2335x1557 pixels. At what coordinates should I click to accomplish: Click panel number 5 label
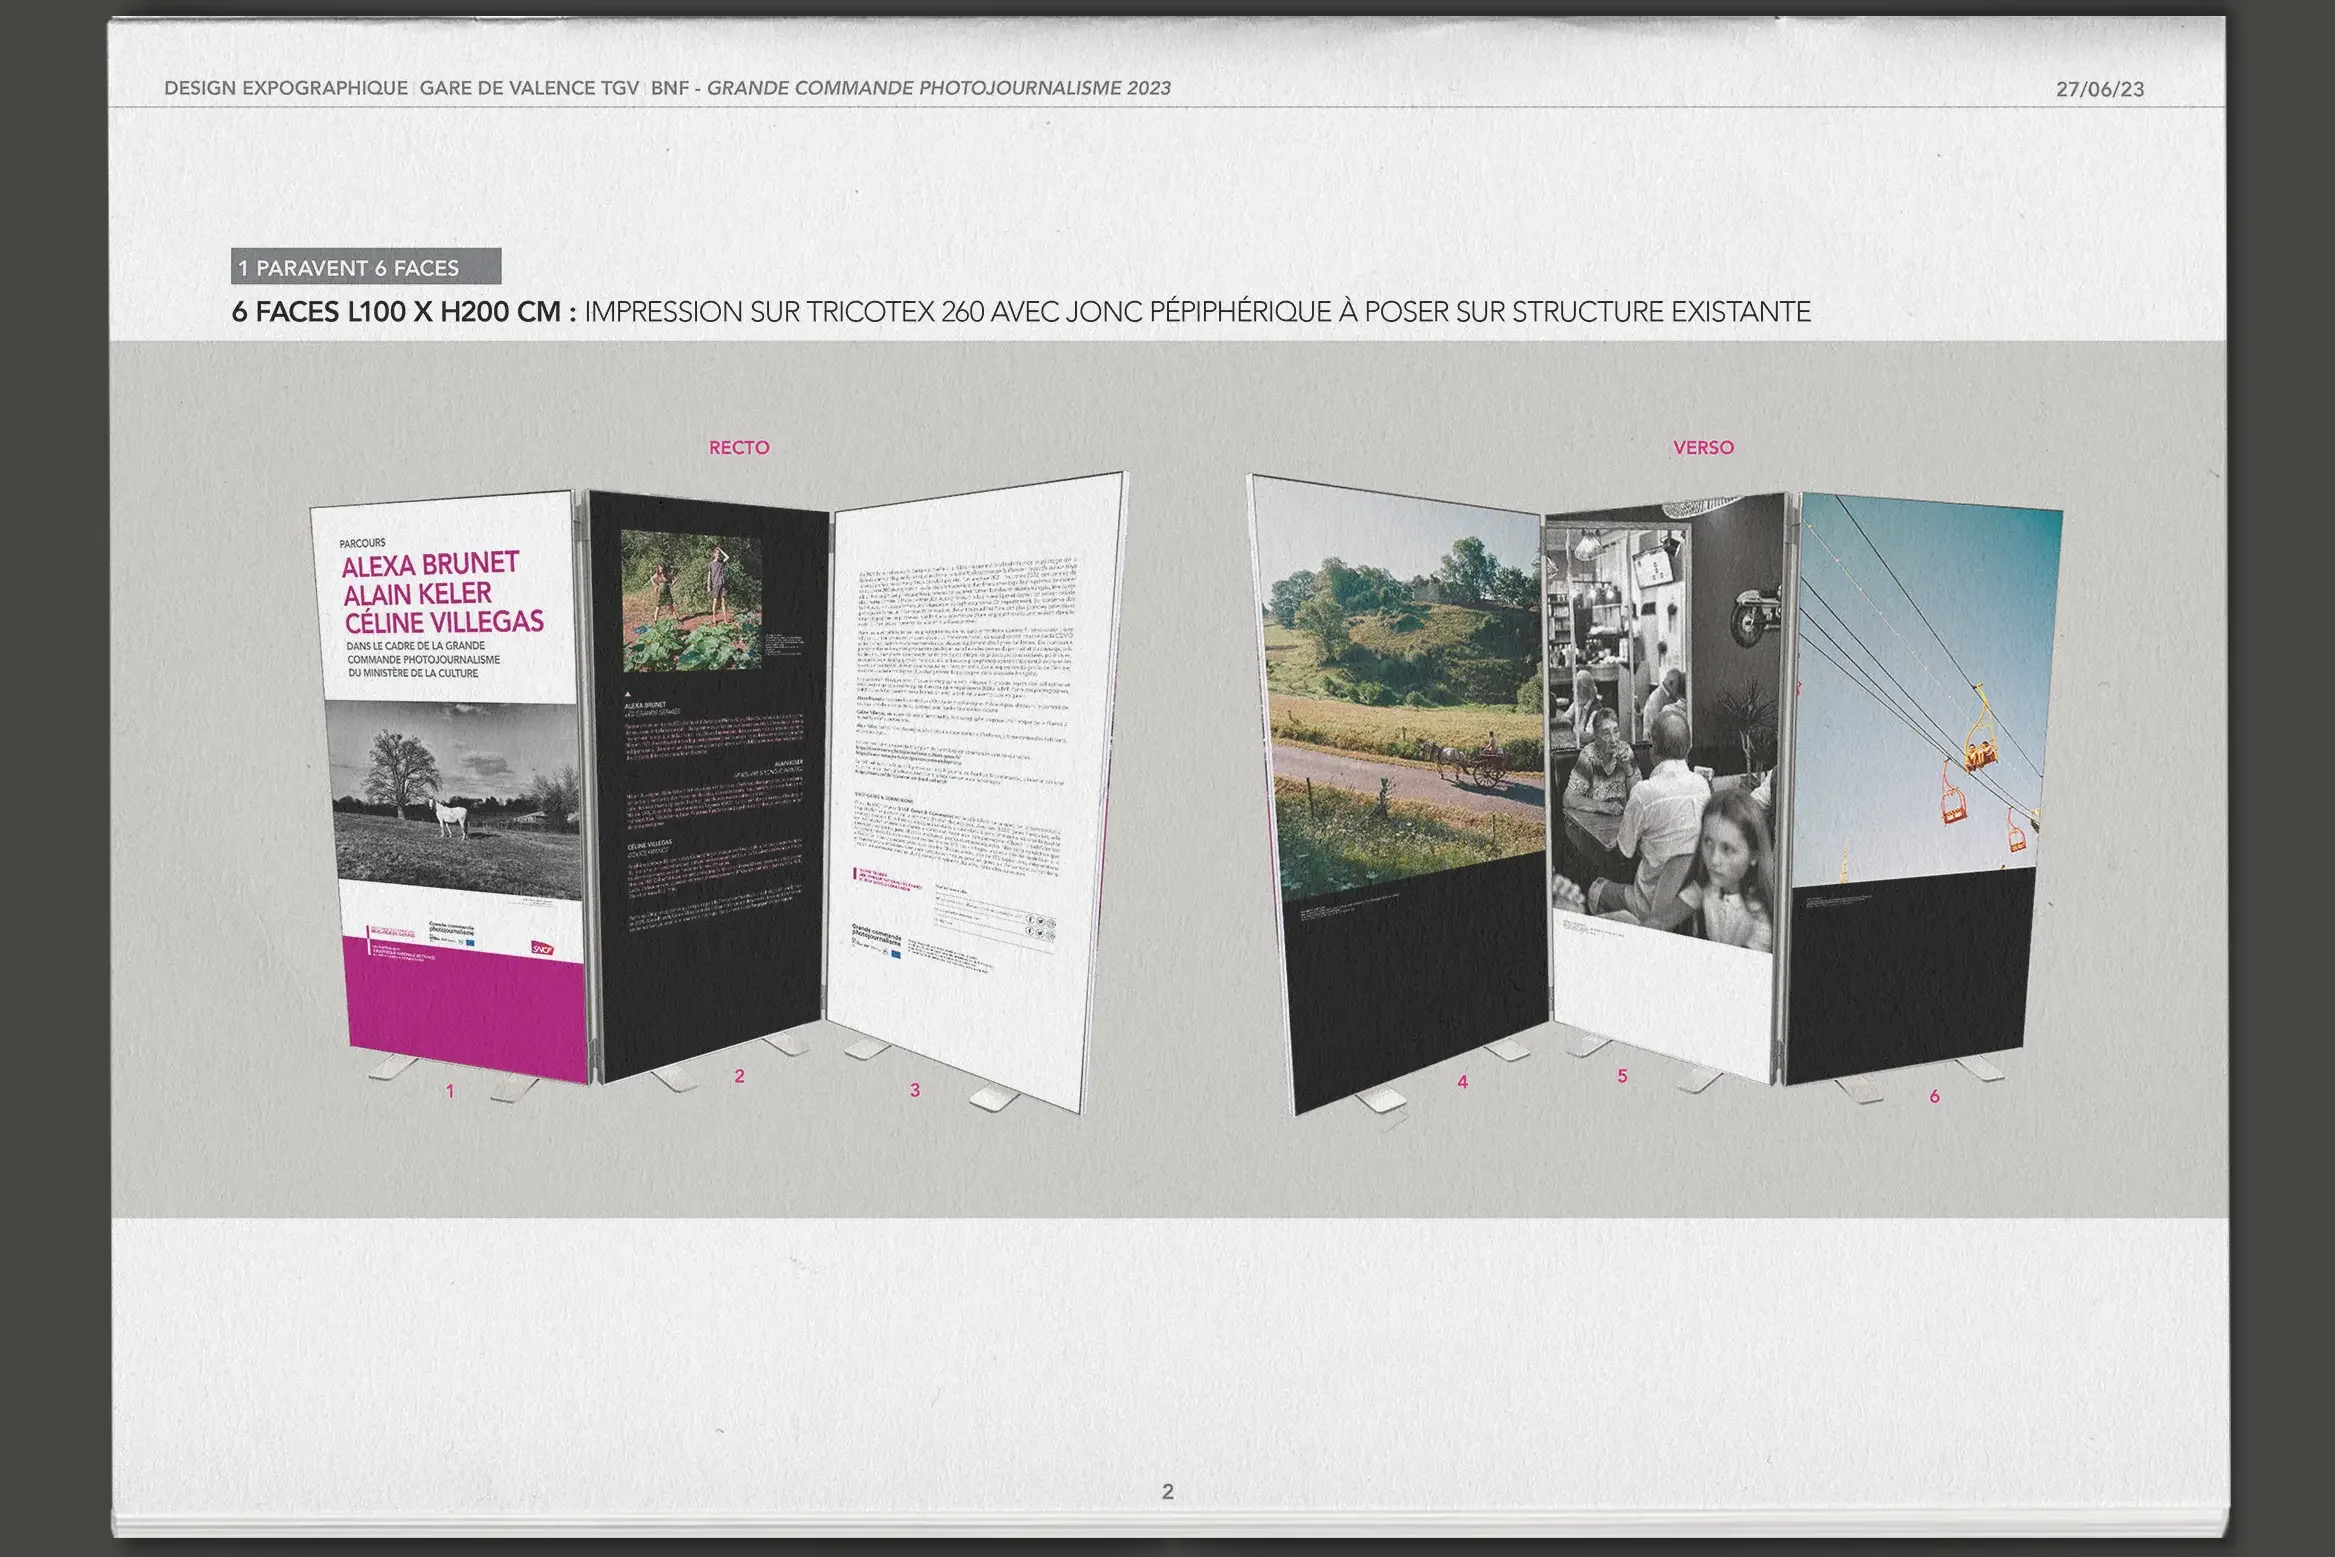pyautogui.click(x=1622, y=1076)
